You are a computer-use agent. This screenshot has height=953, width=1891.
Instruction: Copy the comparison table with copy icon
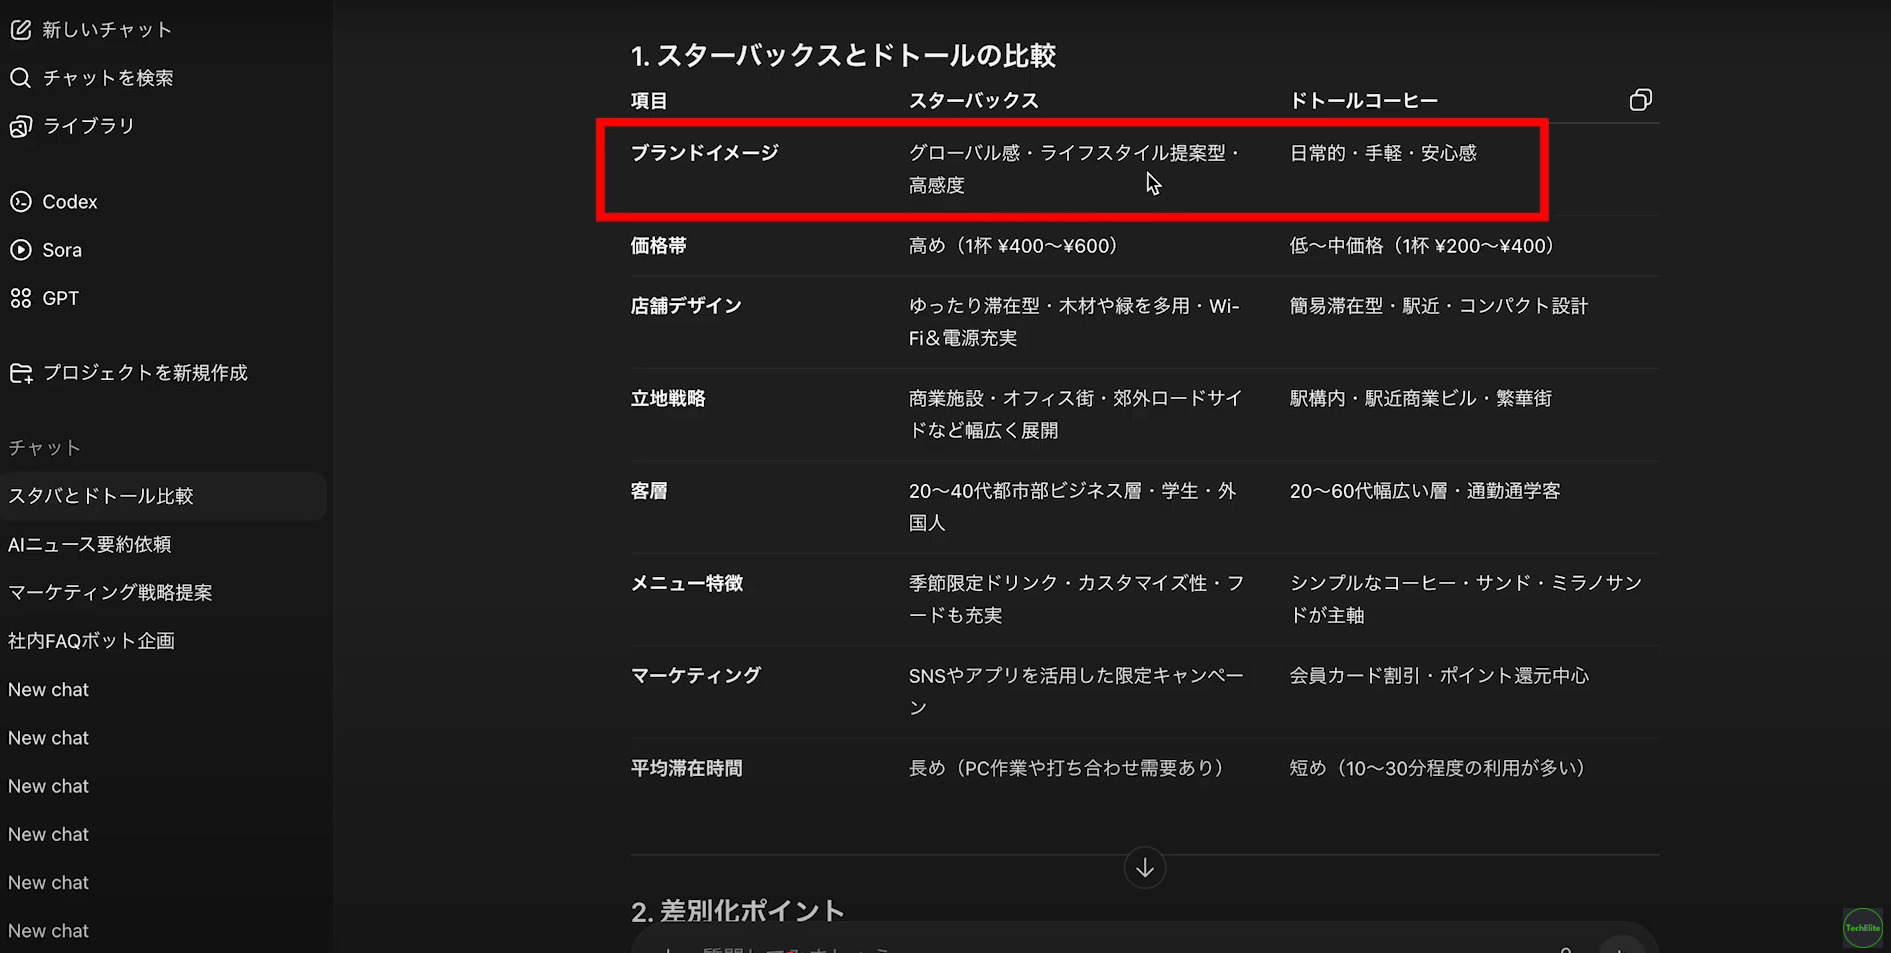(x=1640, y=100)
